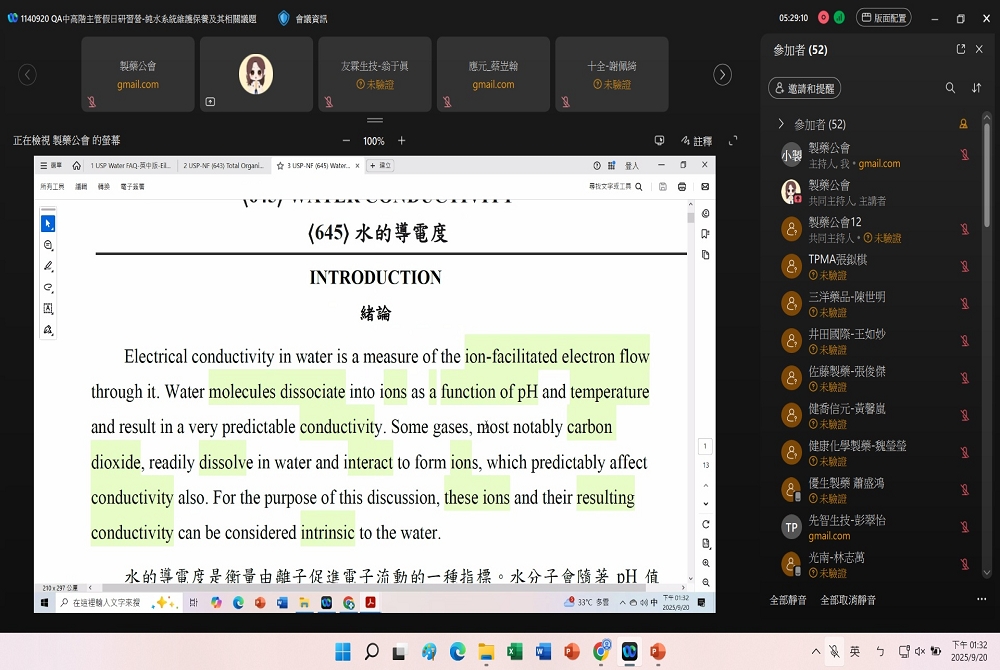Open Excel from the Windows taskbar

515,652
